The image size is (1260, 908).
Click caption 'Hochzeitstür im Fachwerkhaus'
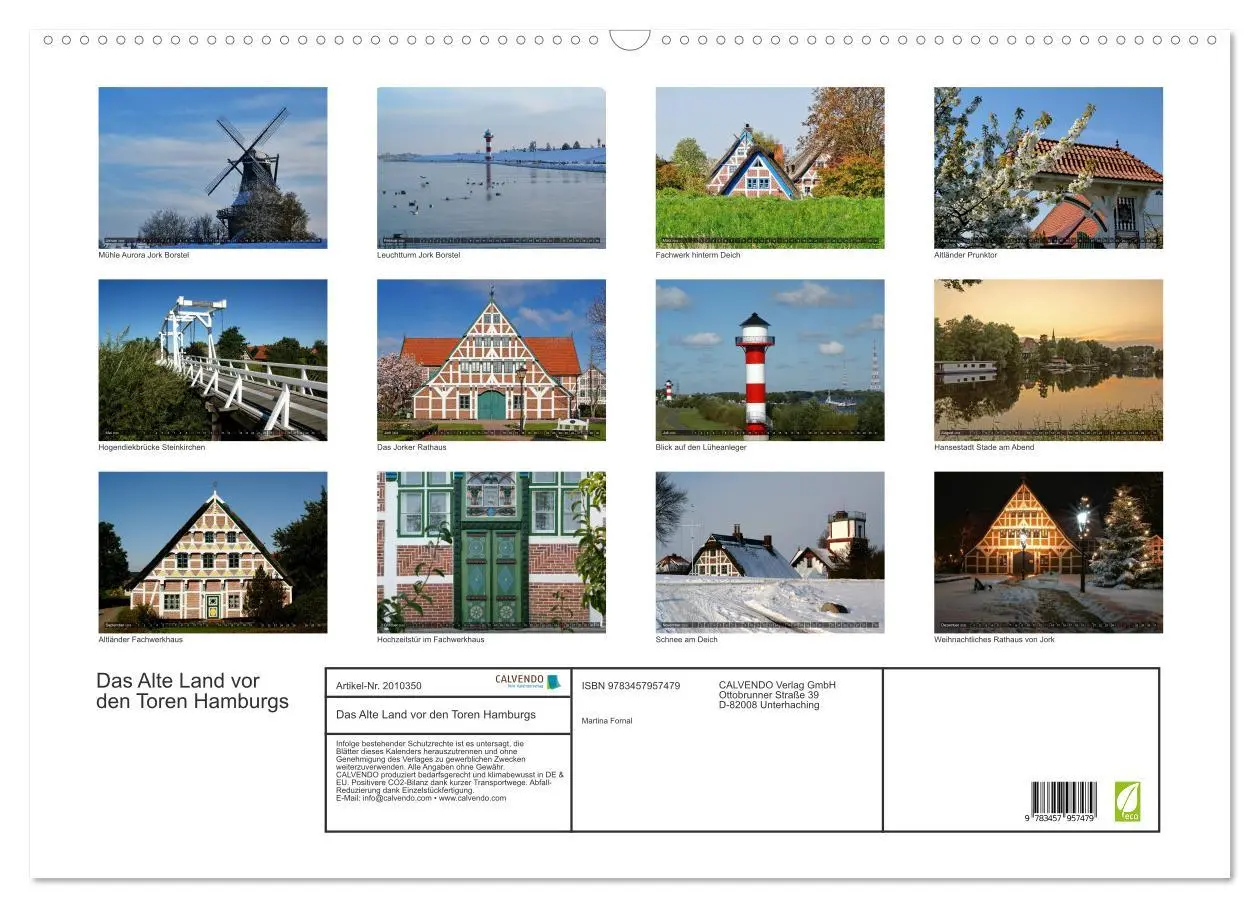[x=431, y=639]
